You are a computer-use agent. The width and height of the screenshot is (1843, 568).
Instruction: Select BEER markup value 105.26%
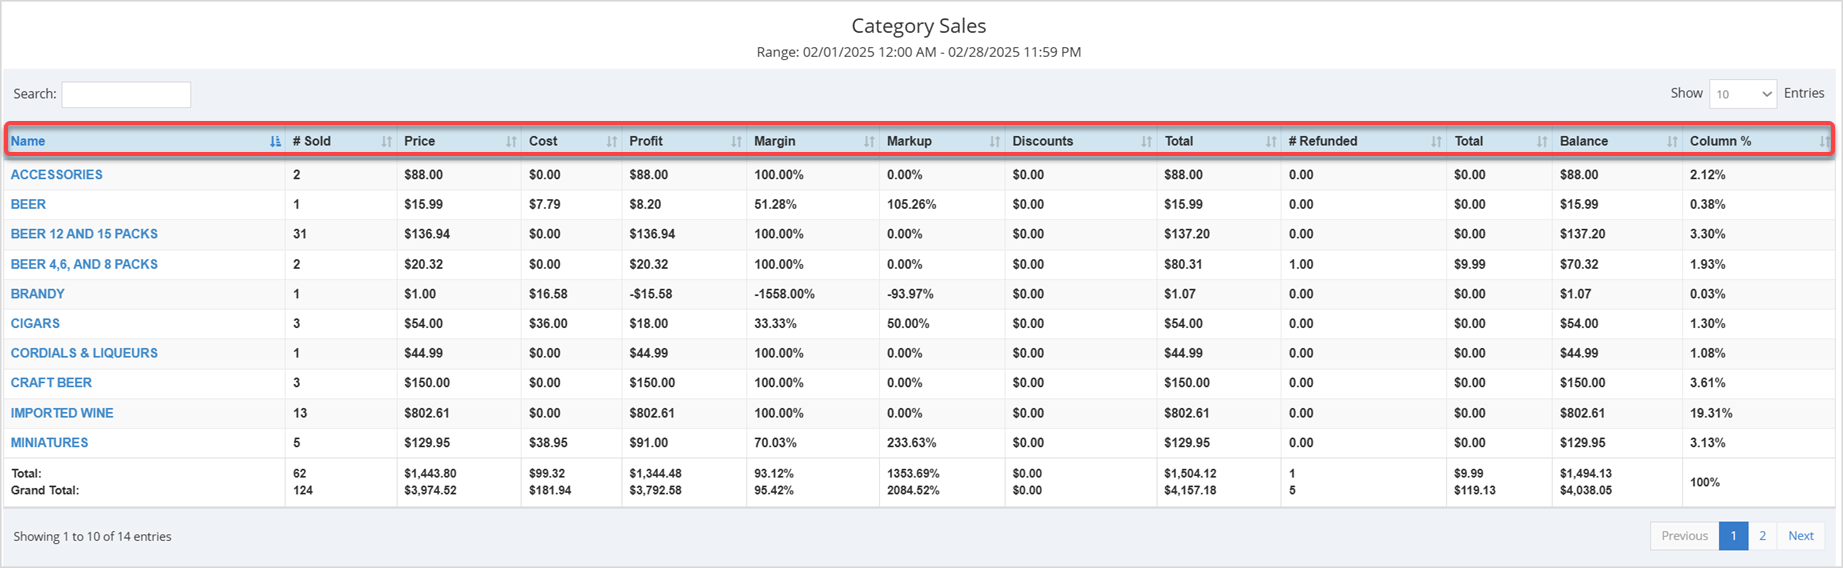tap(911, 204)
